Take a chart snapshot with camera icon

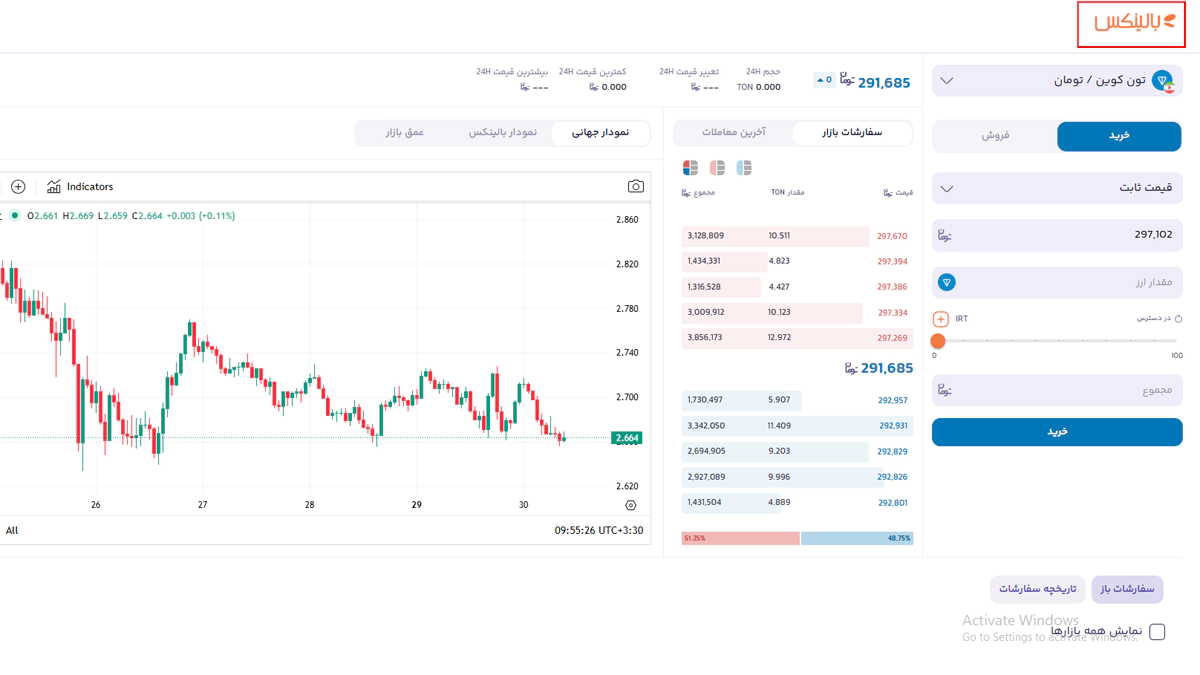pos(635,187)
